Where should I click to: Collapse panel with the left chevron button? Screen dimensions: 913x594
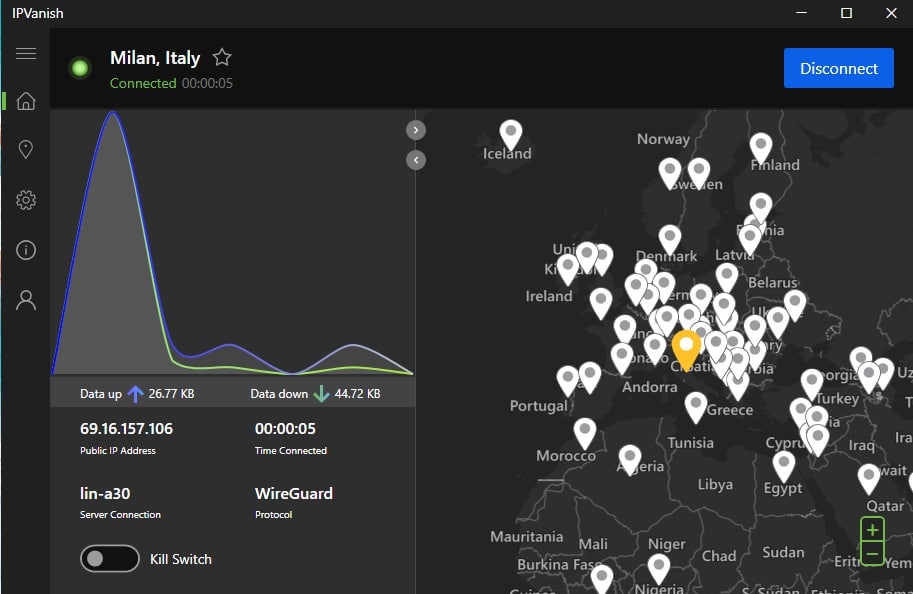tap(416, 160)
